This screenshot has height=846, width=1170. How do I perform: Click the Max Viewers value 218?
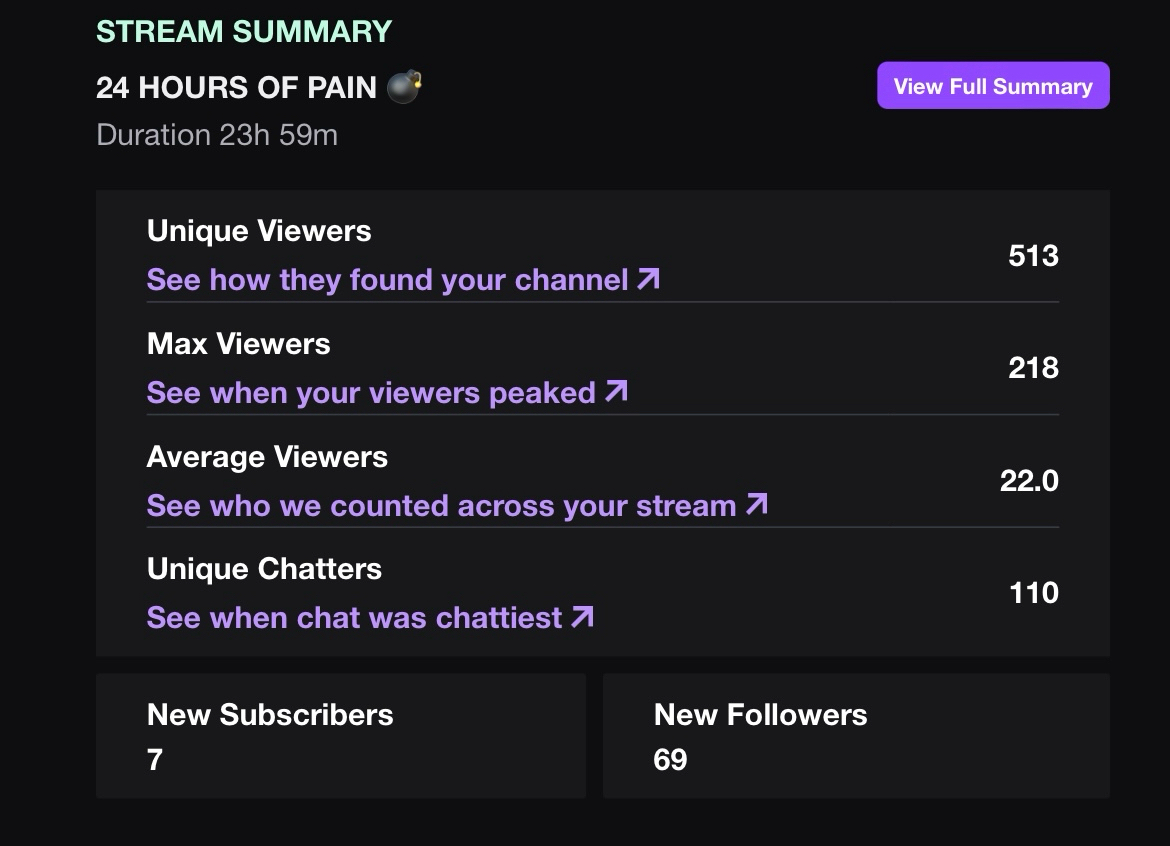coord(1033,368)
